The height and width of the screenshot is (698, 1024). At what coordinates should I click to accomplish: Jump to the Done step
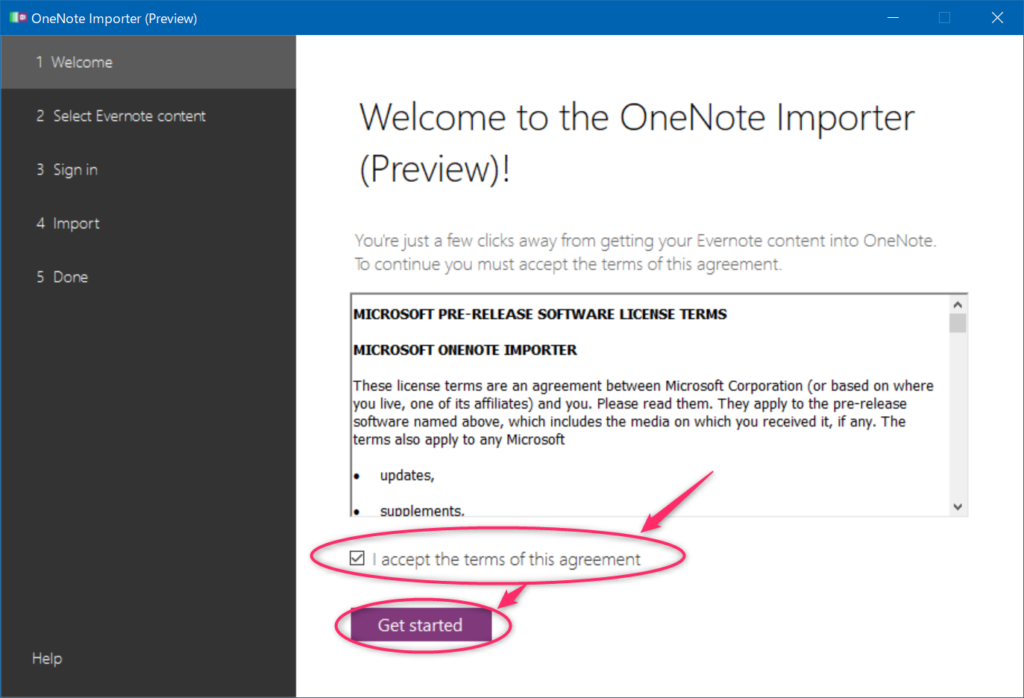coord(148,276)
